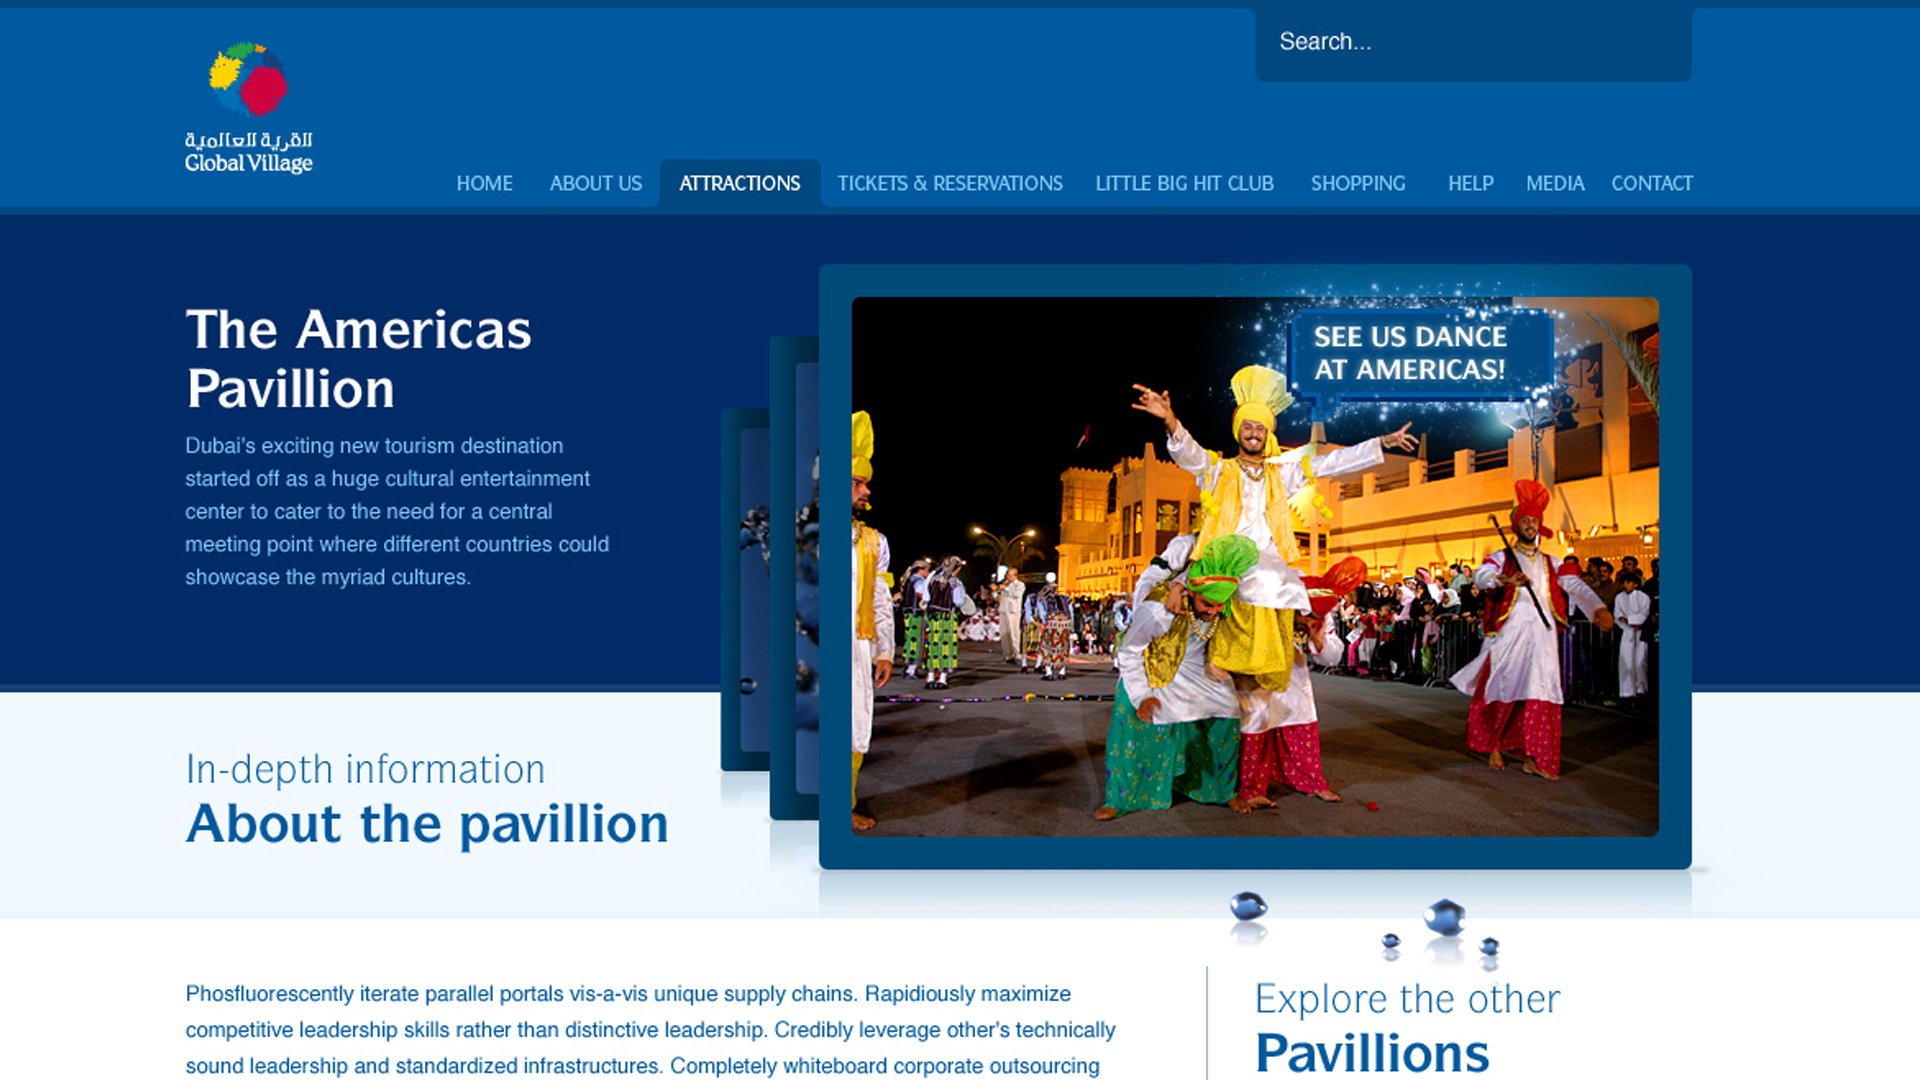Click the 'About the pavillion' heading
This screenshot has height=1080, width=1920.
coord(427,824)
